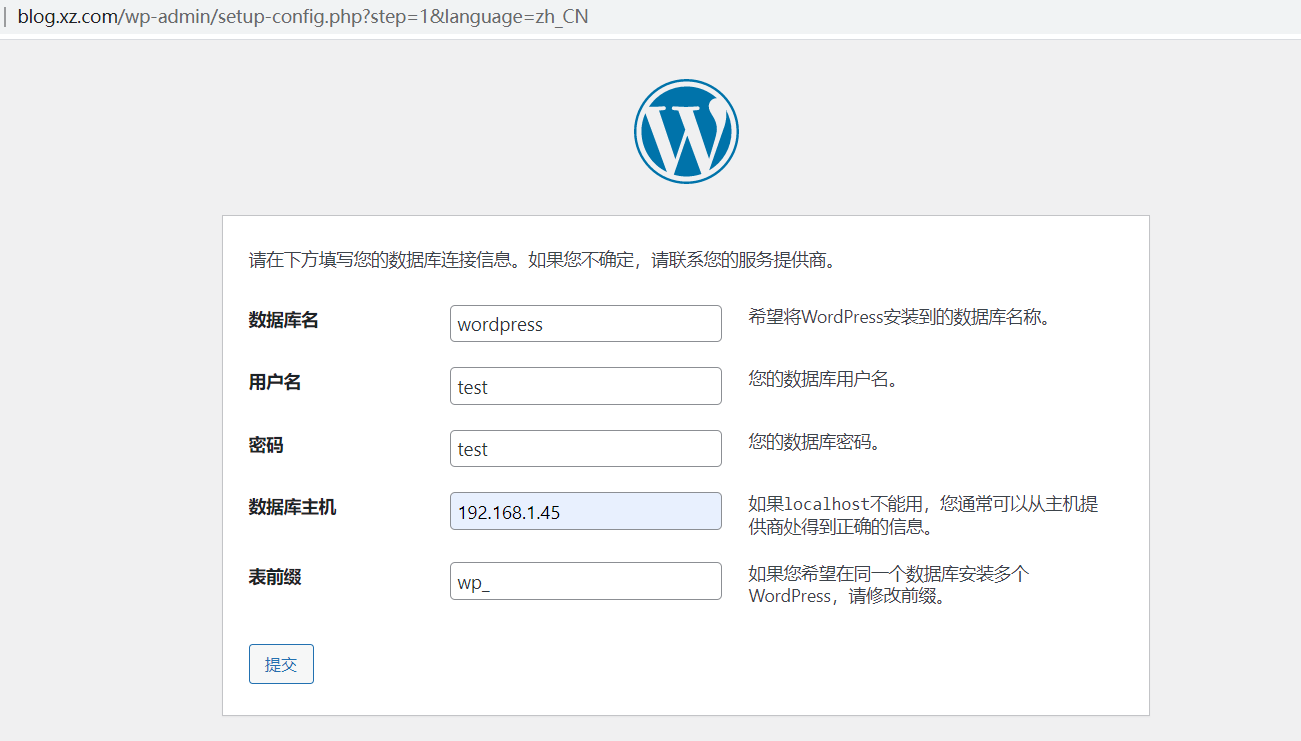Click the description '您的数据库用户名。'

pyautogui.click(x=823, y=380)
